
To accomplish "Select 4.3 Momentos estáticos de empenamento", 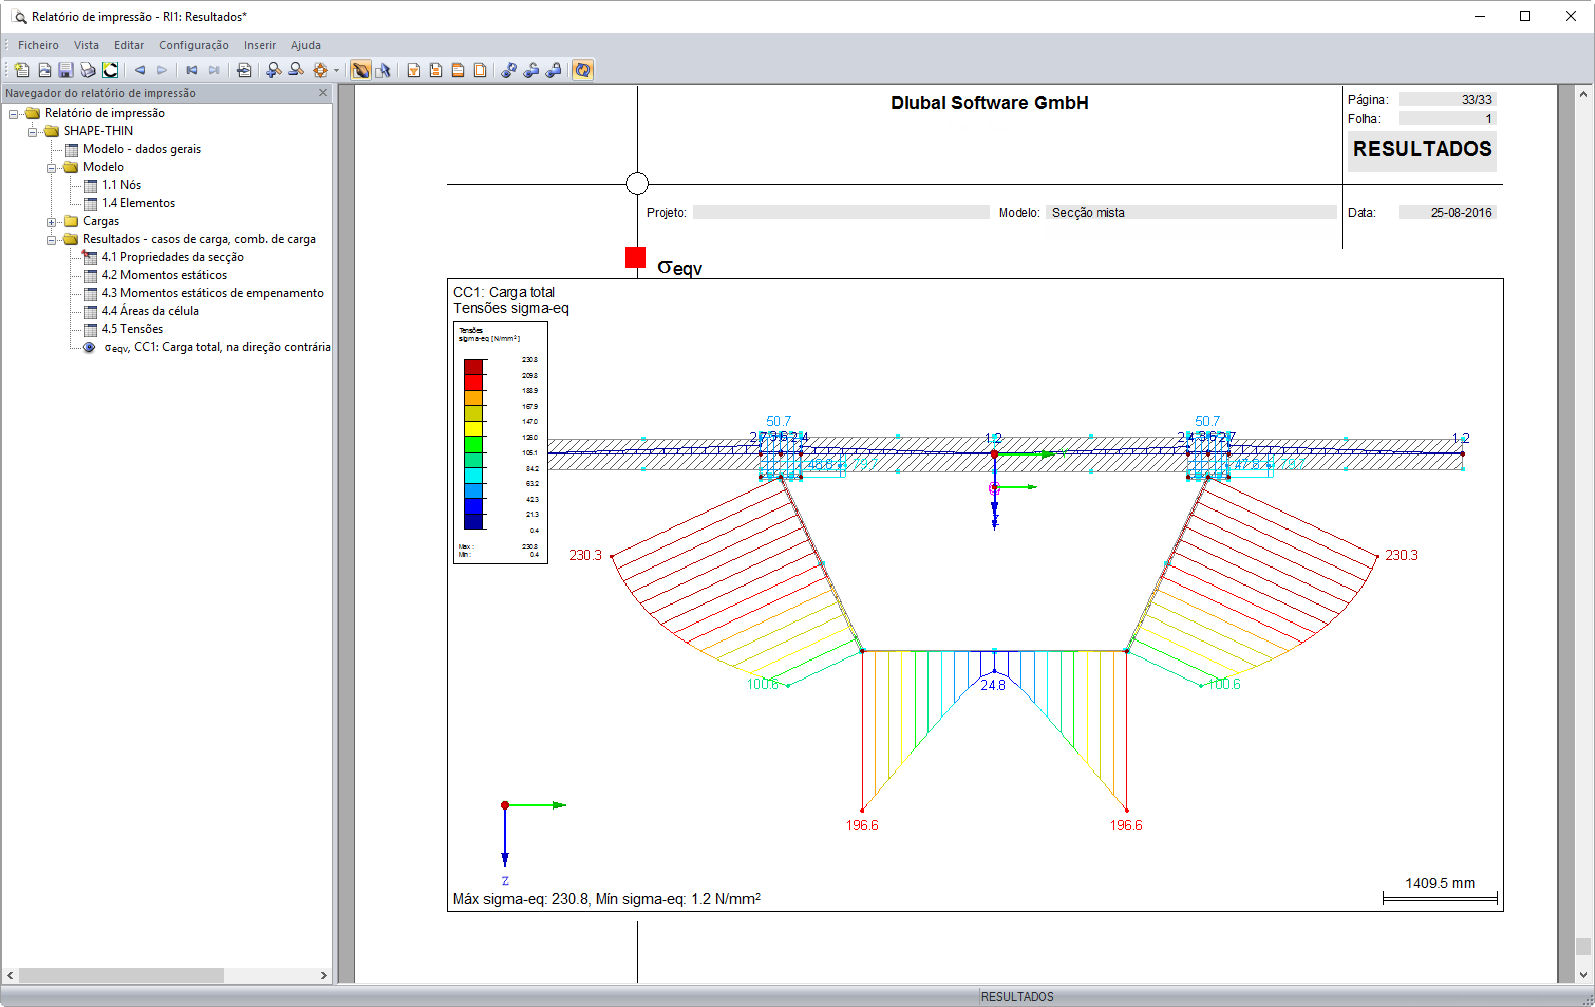I will click(213, 293).
